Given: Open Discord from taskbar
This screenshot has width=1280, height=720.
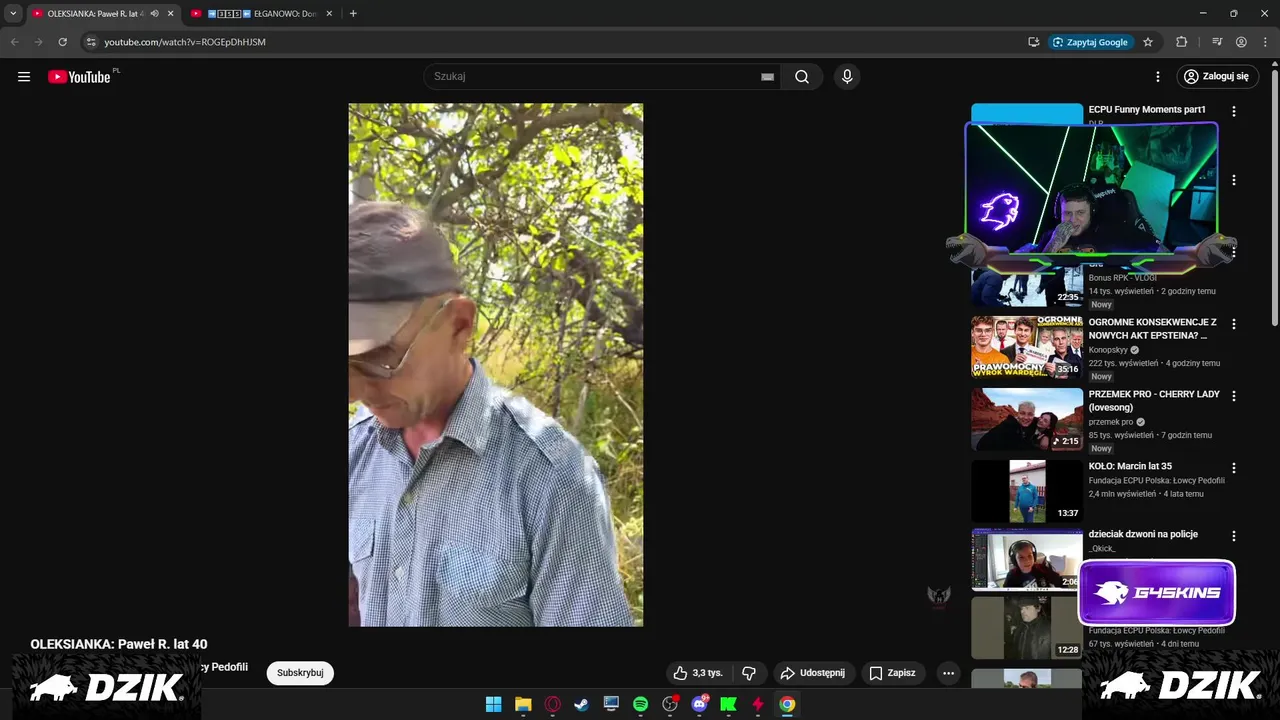Looking at the screenshot, I should [x=699, y=704].
